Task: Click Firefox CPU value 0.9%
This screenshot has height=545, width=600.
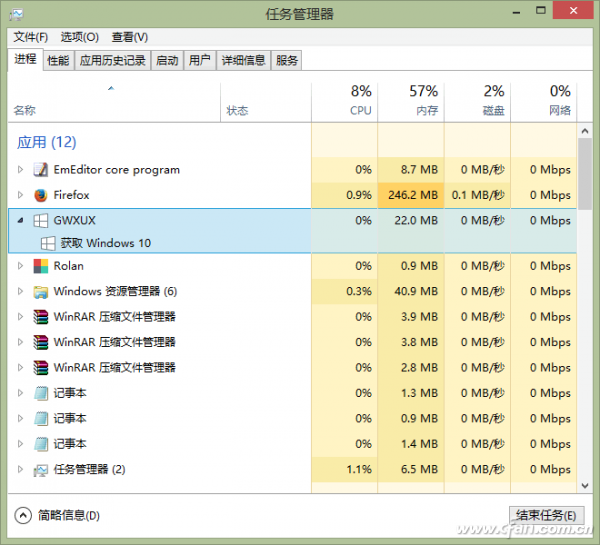Action: click(359, 195)
